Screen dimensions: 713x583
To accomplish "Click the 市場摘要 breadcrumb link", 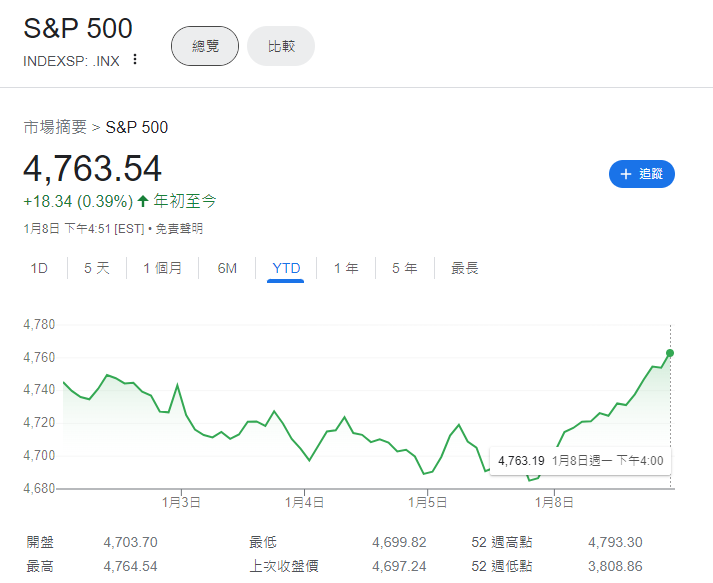I will click(55, 127).
